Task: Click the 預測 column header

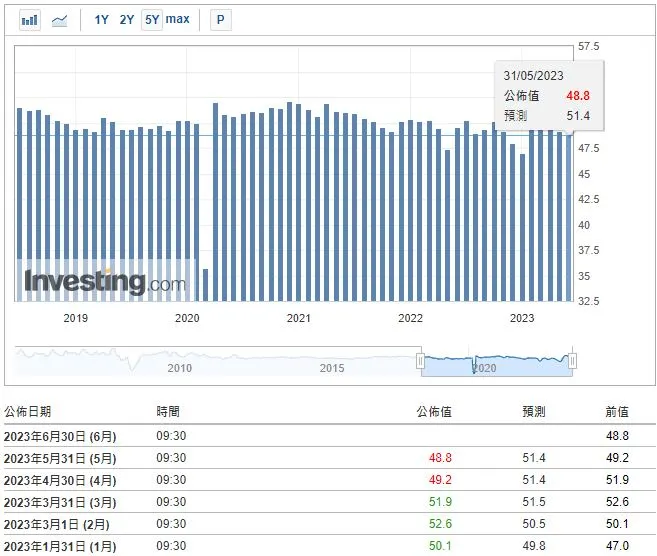Action: click(x=533, y=411)
